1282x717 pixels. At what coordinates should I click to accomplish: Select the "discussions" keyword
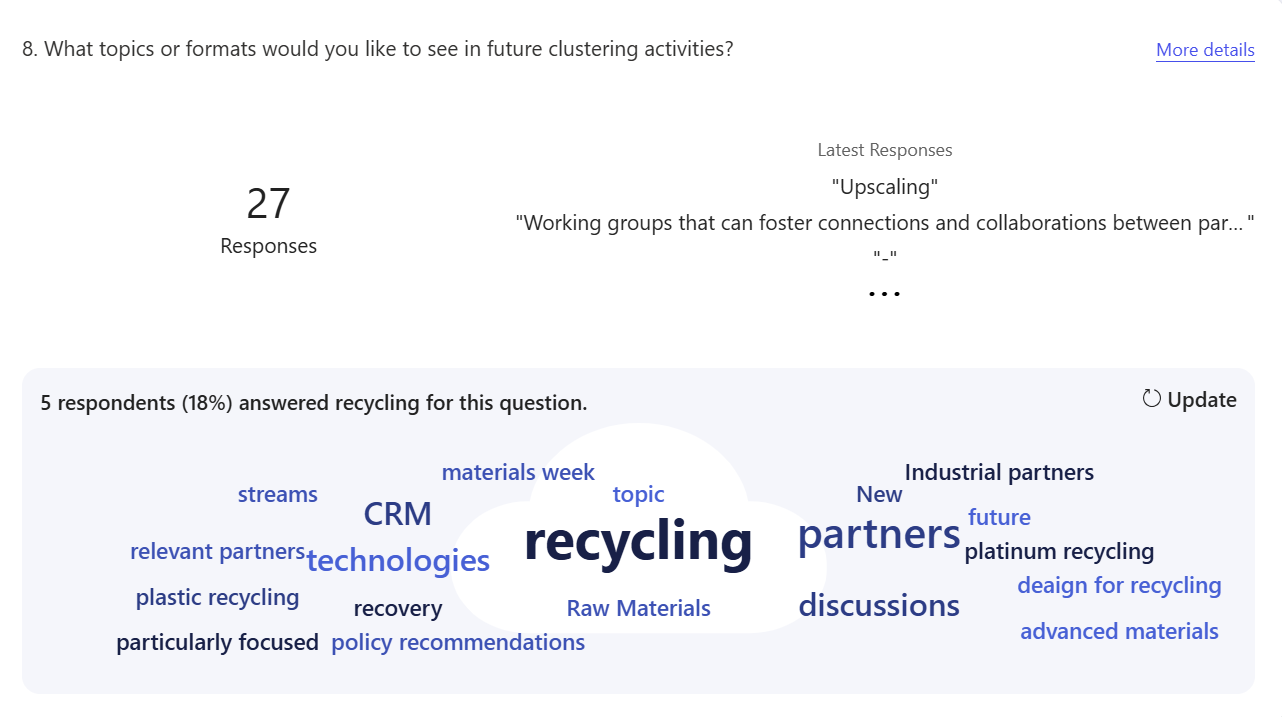tap(879, 605)
